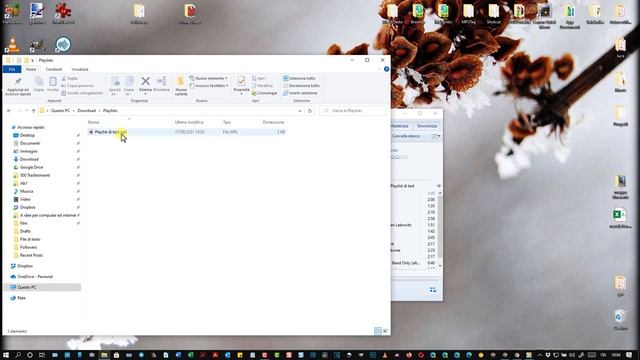The image size is (640, 360).
Task: Create a Nuova cartella
Action: coord(181,86)
